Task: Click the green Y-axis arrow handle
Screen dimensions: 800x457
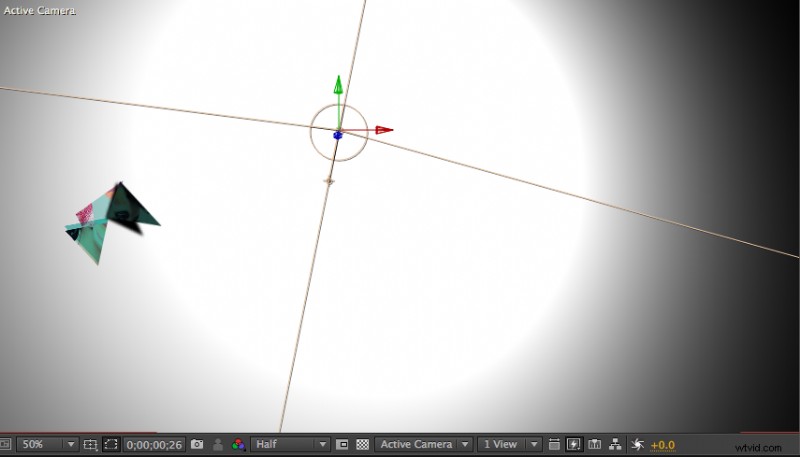Action: click(338, 84)
